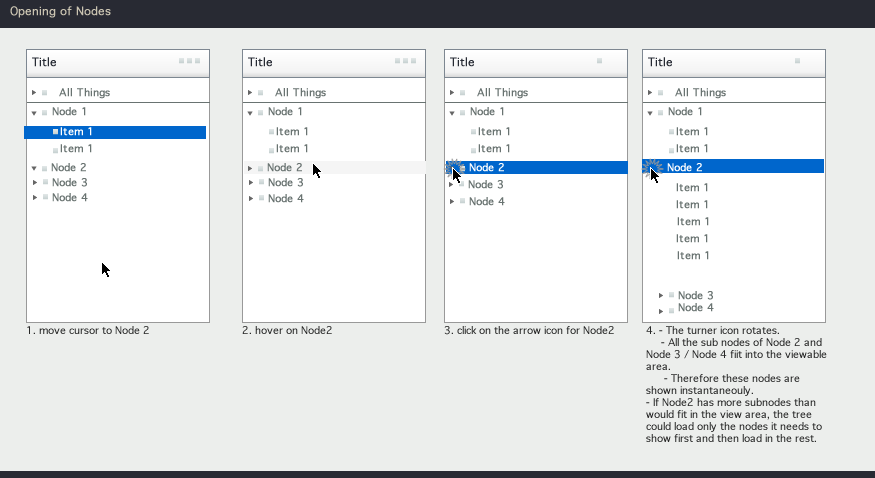Screen dimensions: 875x478
Task: Collapse Node 1 arrow in the second panel
Action: click(x=250, y=113)
